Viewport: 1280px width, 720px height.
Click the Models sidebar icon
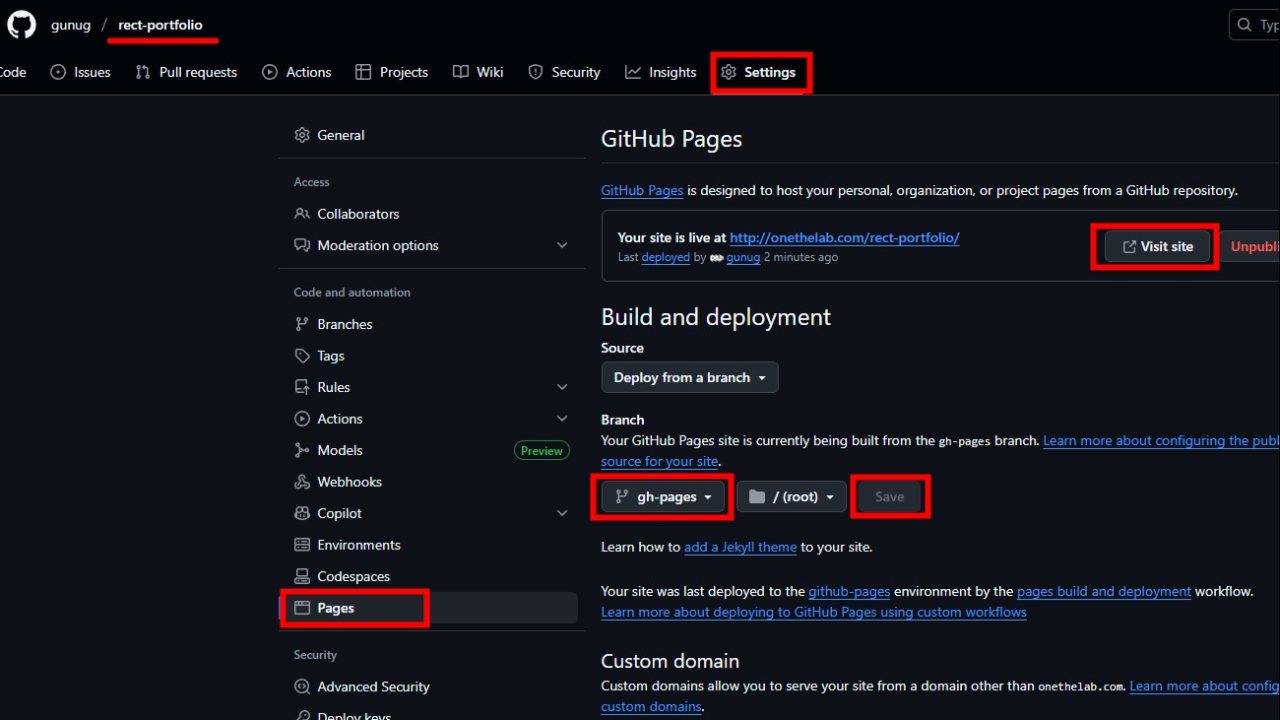302,450
